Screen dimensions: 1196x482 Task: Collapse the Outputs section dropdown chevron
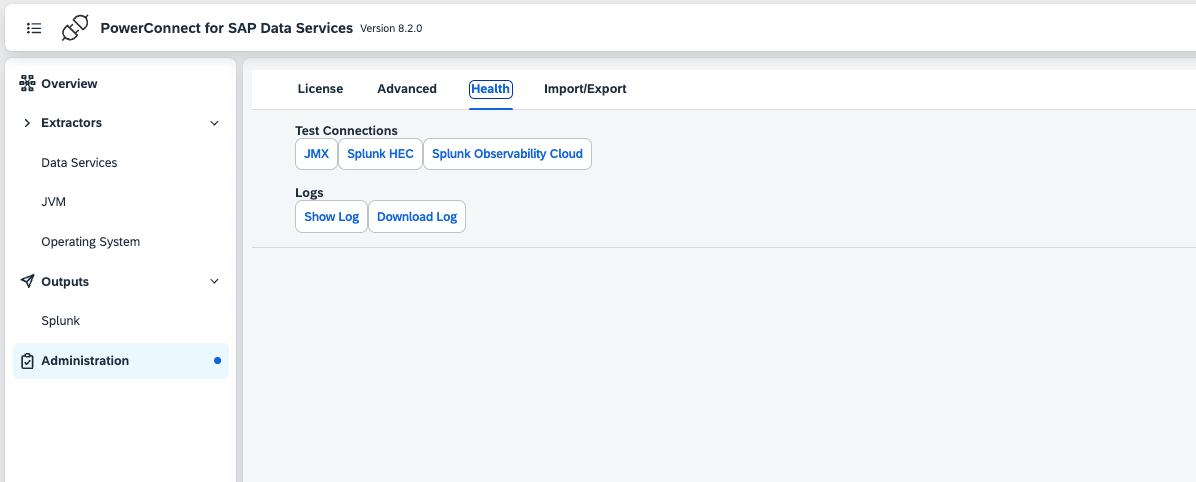pos(214,282)
